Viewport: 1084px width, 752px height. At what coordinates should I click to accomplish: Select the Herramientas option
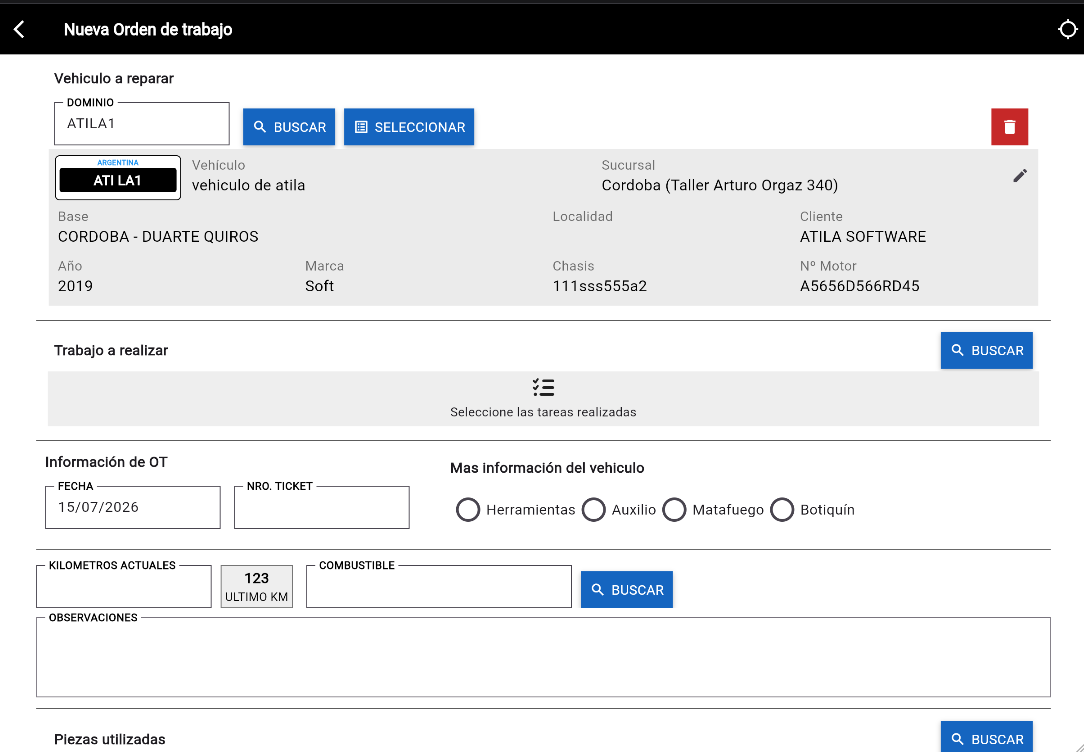[468, 509]
